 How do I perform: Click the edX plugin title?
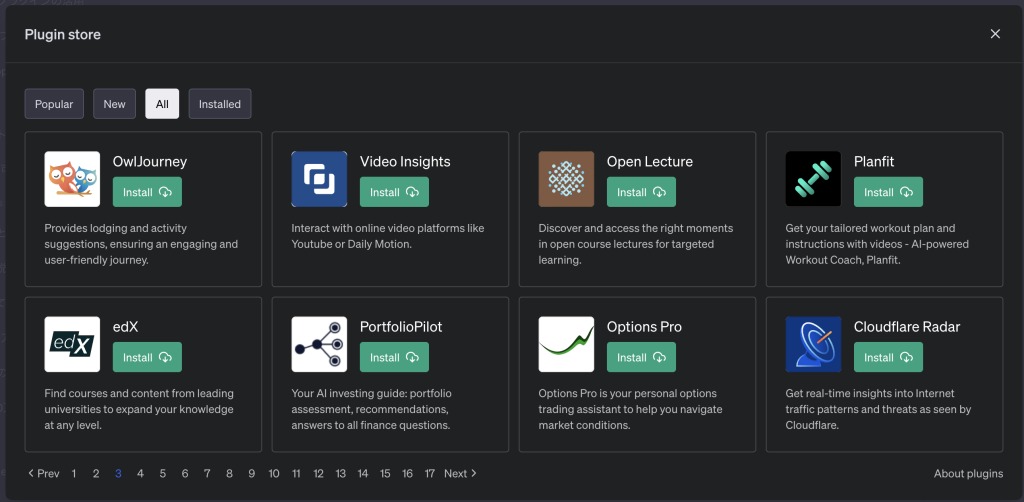(x=125, y=326)
